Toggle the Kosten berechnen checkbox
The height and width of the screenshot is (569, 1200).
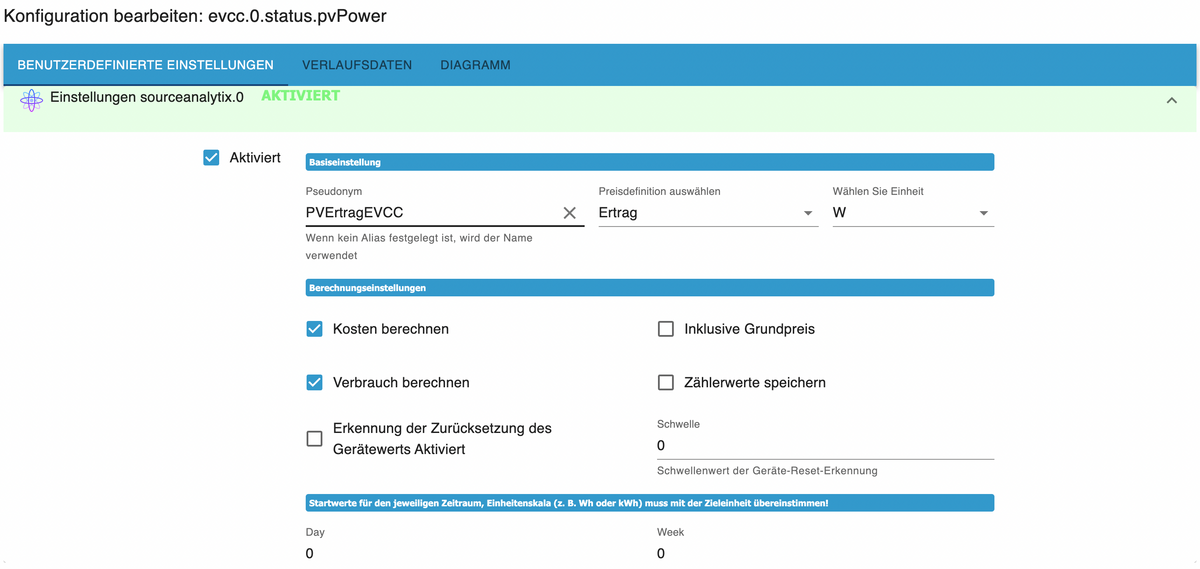[315, 329]
